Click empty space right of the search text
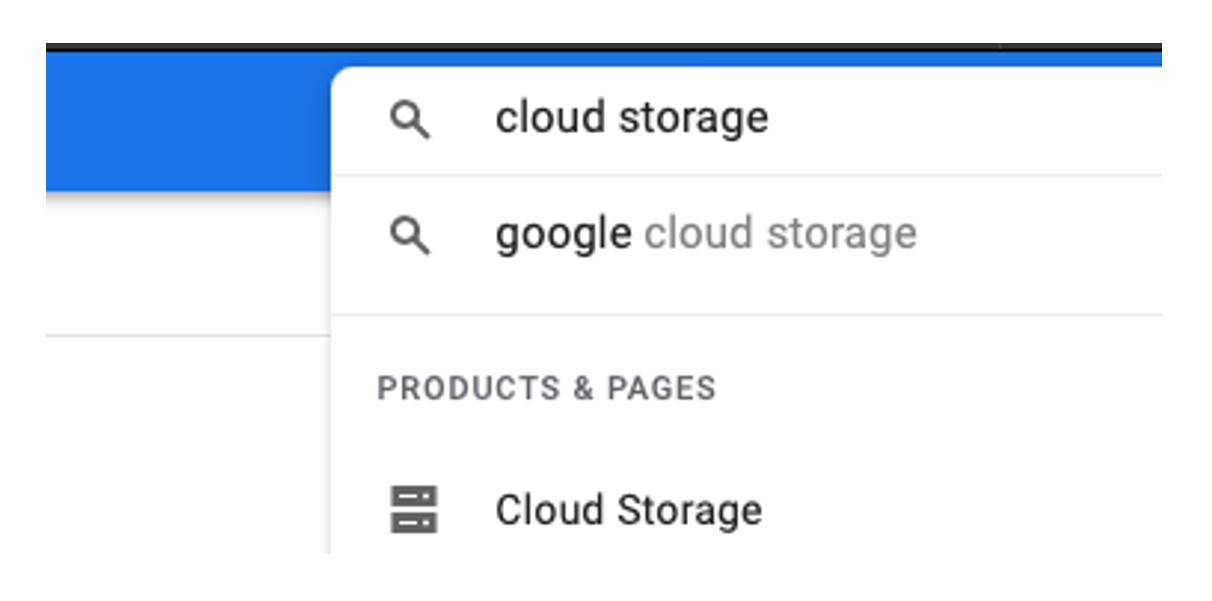Screen dimensions: 1212x601 960,119
